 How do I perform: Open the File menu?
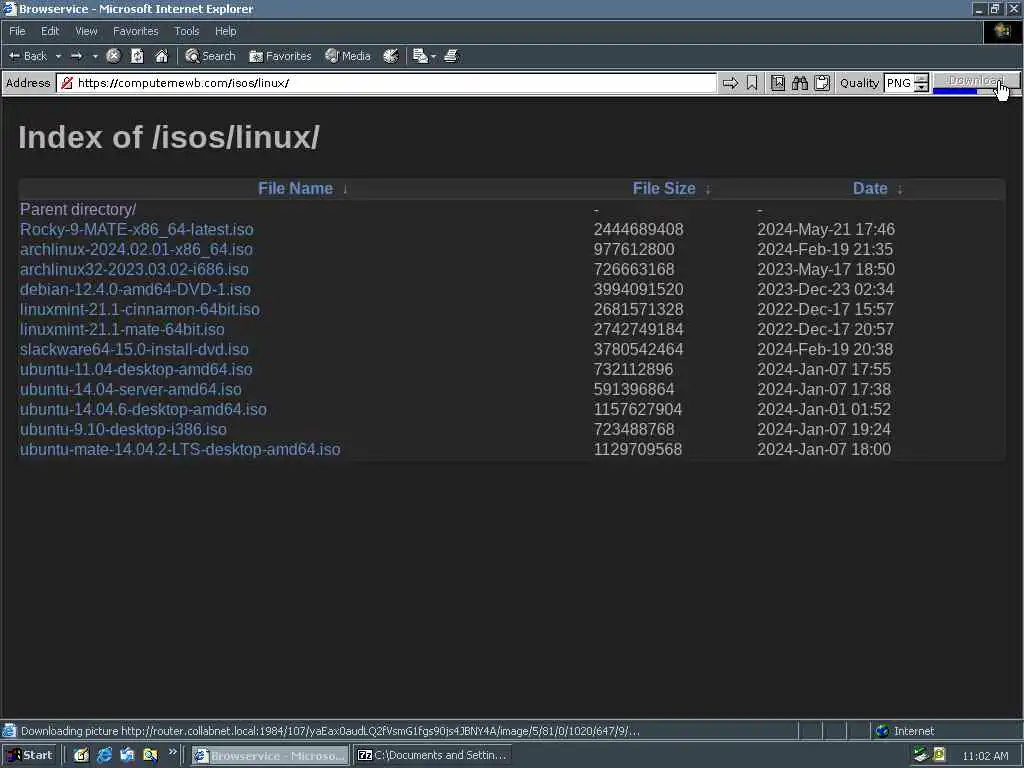pos(17,31)
